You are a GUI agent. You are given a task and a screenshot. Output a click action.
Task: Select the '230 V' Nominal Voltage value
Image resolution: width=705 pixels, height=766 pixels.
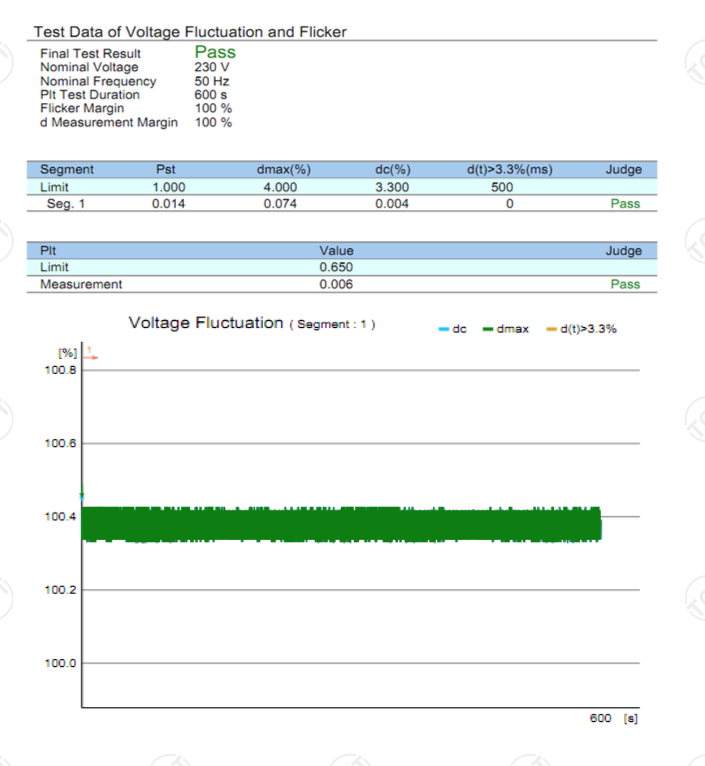click(x=212, y=67)
